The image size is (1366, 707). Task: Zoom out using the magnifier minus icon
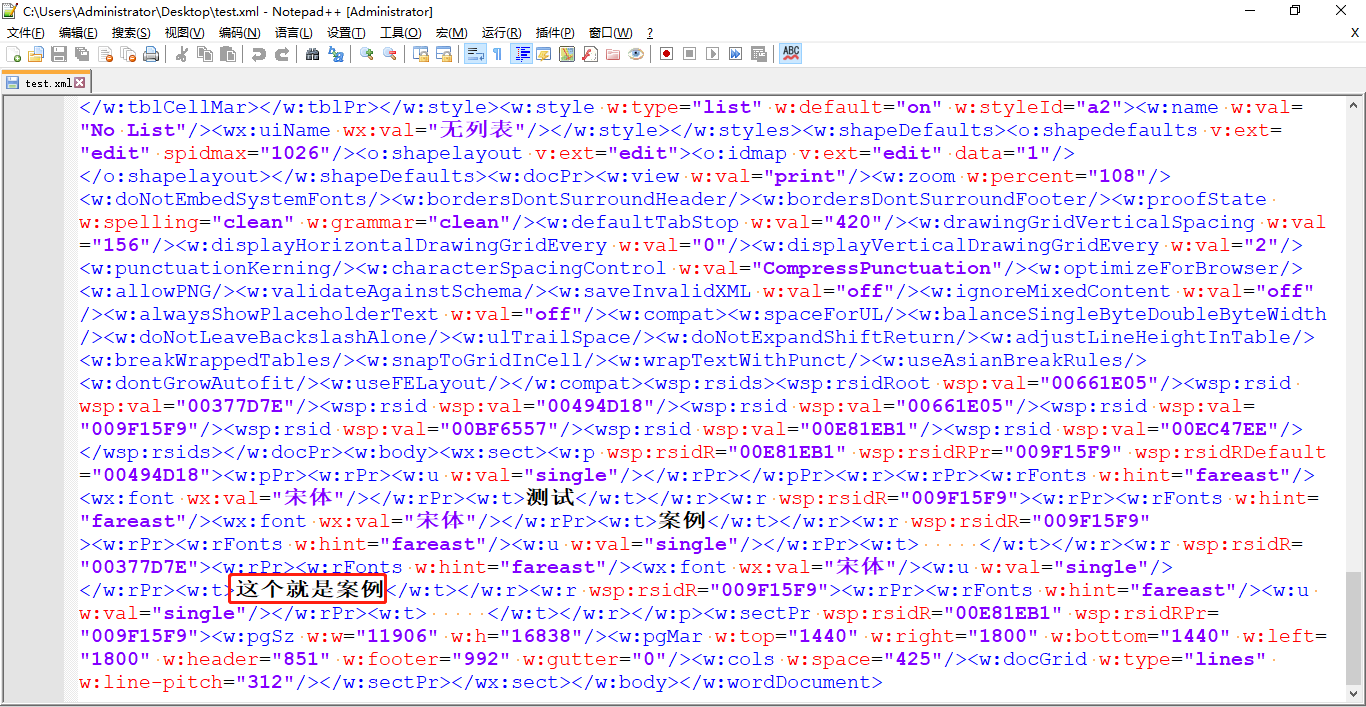click(390, 54)
